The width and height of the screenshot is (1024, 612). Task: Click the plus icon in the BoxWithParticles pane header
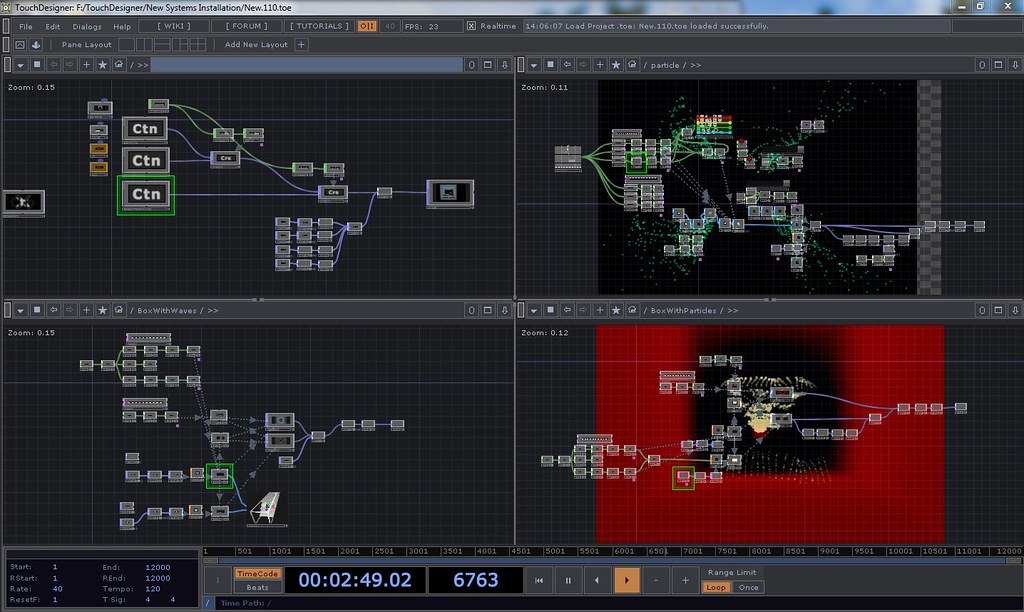pyautogui.click(x=600, y=310)
